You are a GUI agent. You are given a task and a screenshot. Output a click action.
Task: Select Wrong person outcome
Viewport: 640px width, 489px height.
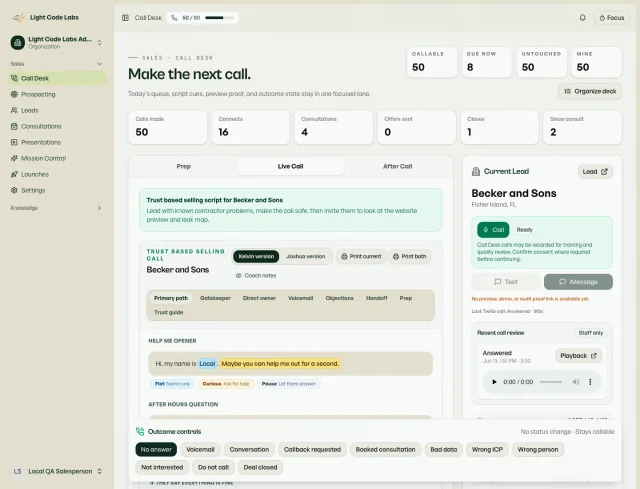pyautogui.click(x=538, y=449)
